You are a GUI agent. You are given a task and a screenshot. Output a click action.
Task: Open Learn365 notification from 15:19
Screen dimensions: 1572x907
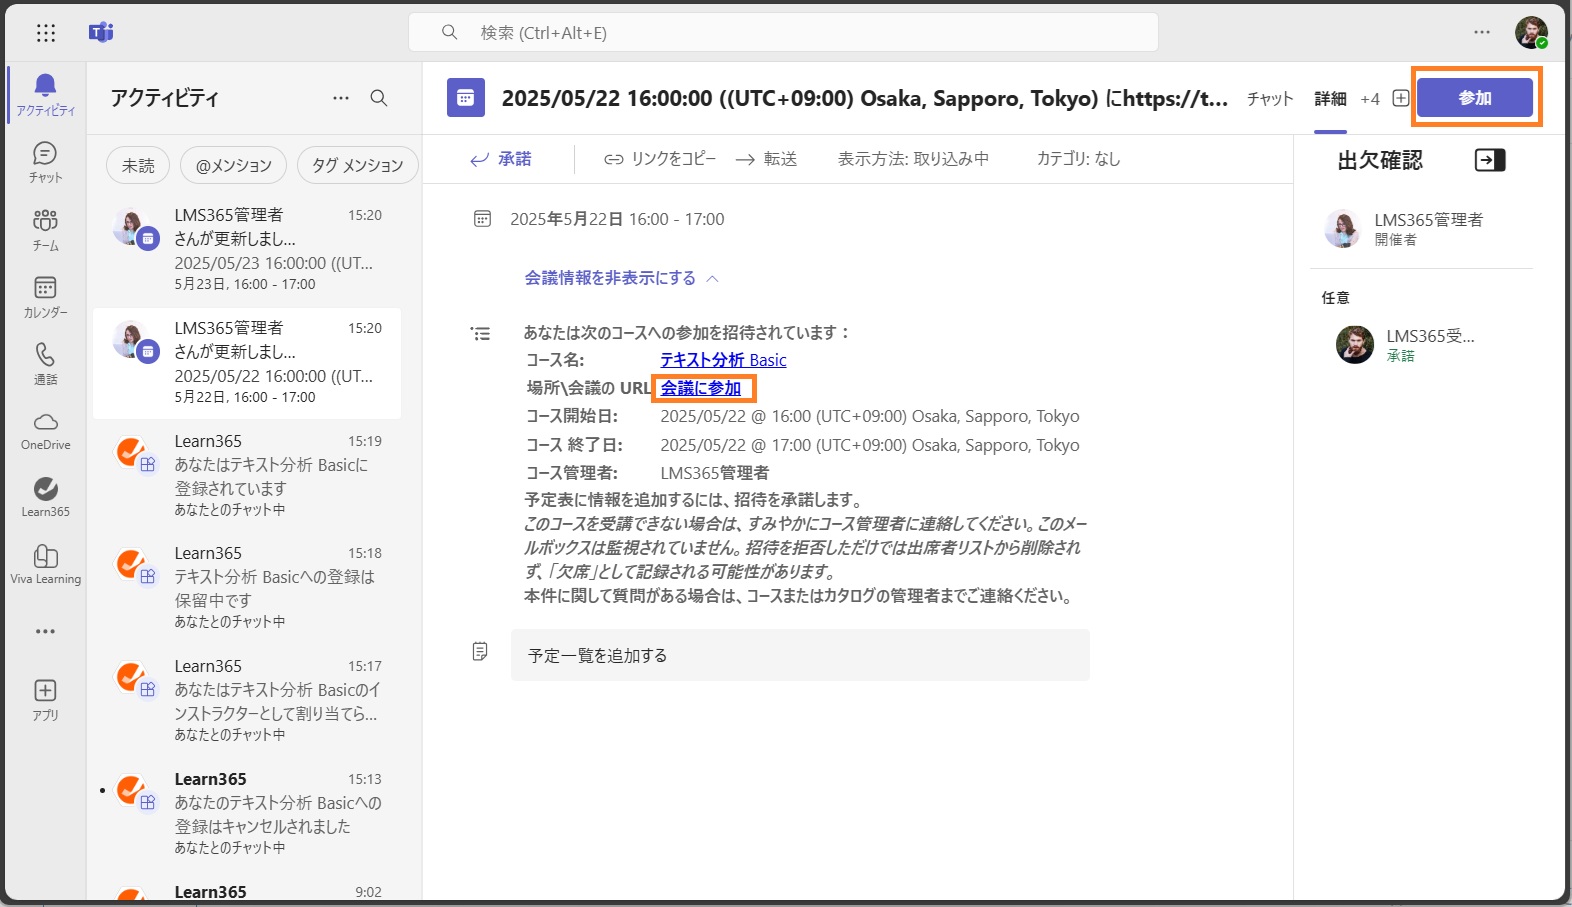(247, 475)
